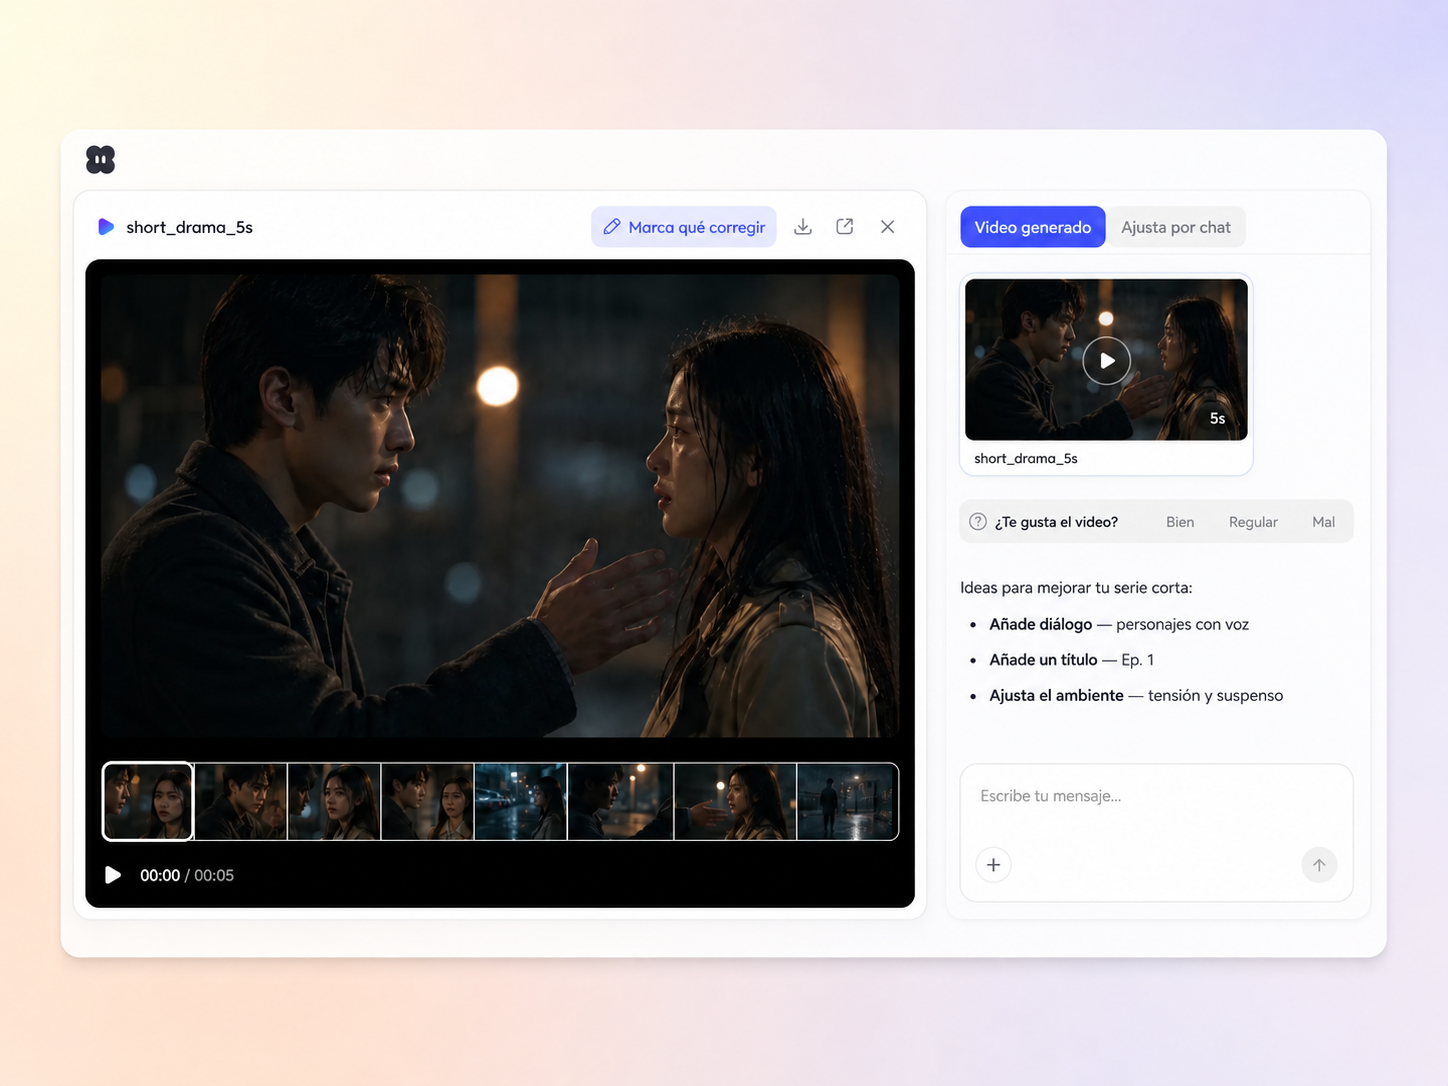
Task: Click the 00:00 / 00:05 time display
Action: point(187,875)
